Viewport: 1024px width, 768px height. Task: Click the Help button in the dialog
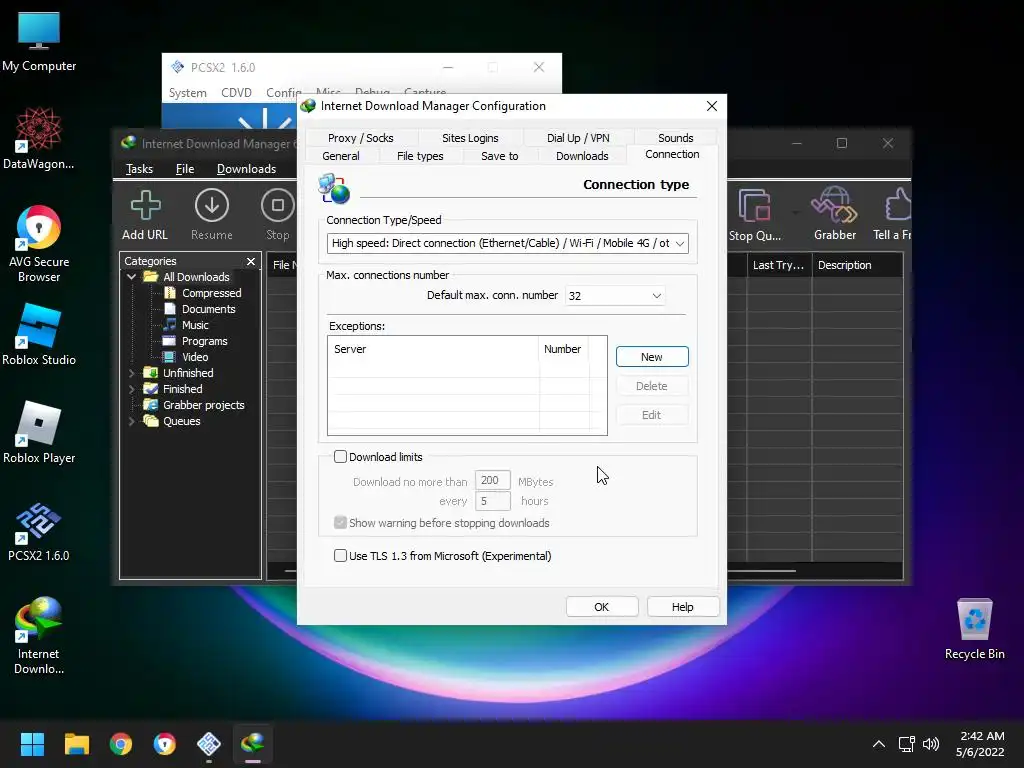682,607
